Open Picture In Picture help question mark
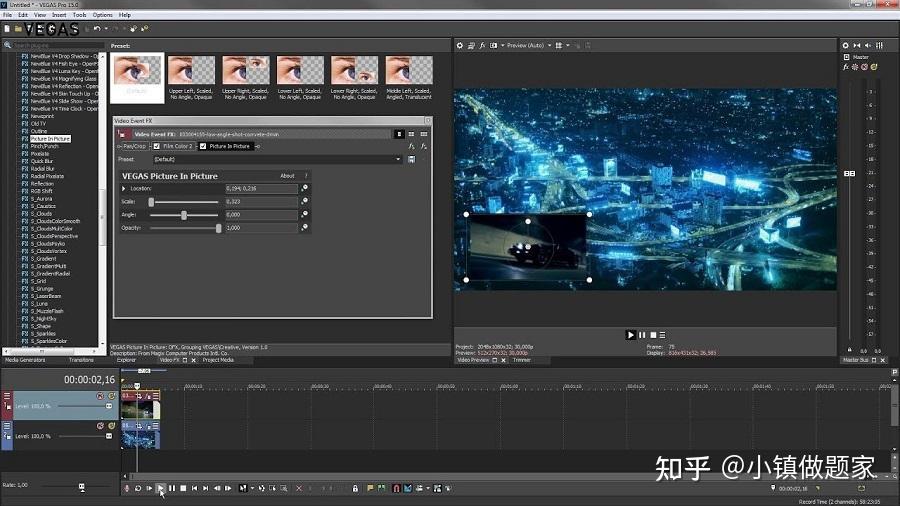 (x=306, y=176)
